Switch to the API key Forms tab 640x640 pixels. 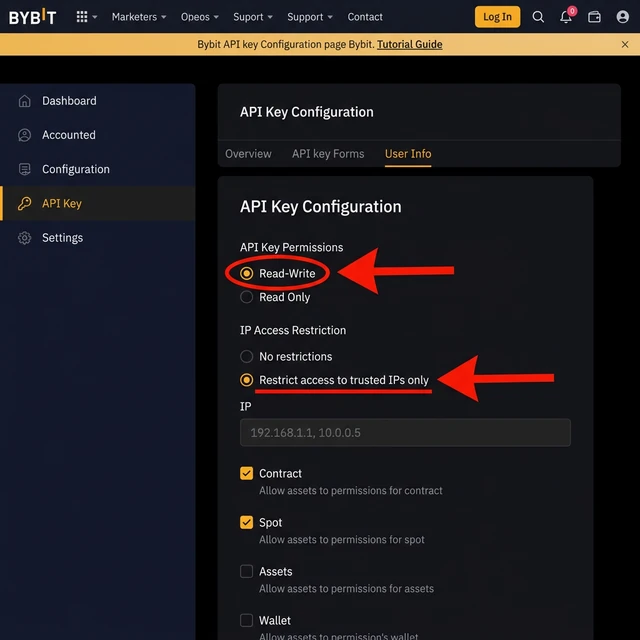(328, 154)
